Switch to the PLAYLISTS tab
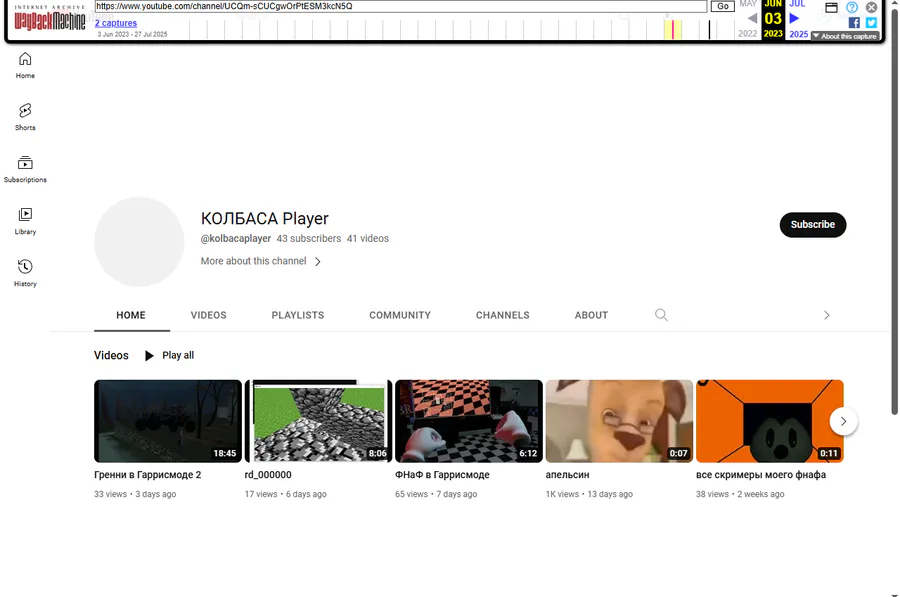900x597 pixels. 298,315
